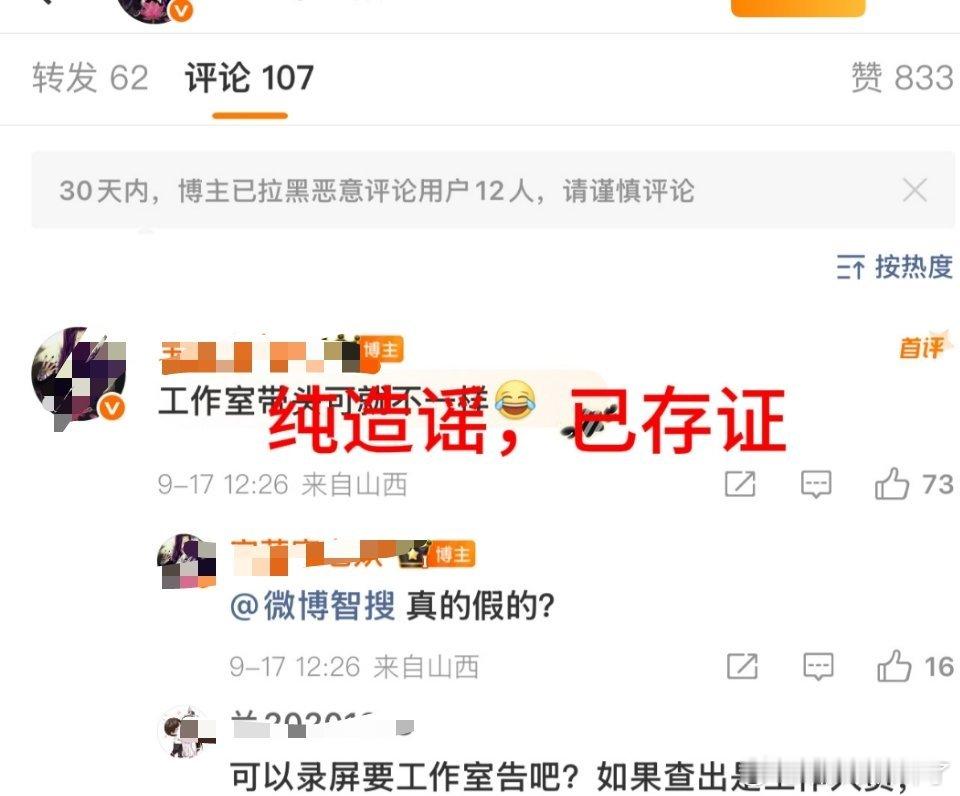Viewport: 960px width, 796px height.
Task: Dismiss the 30天内 blacklist warning banner
Action: coord(915,190)
